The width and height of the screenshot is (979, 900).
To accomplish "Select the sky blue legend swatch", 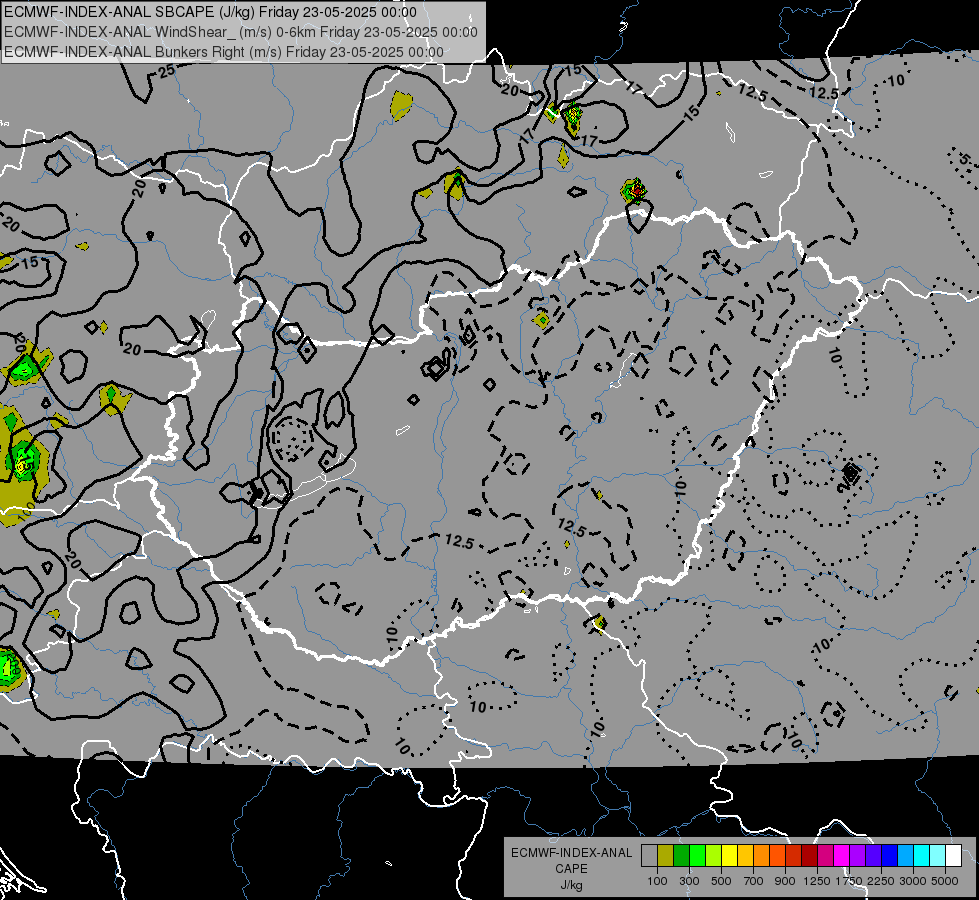I will [906, 855].
